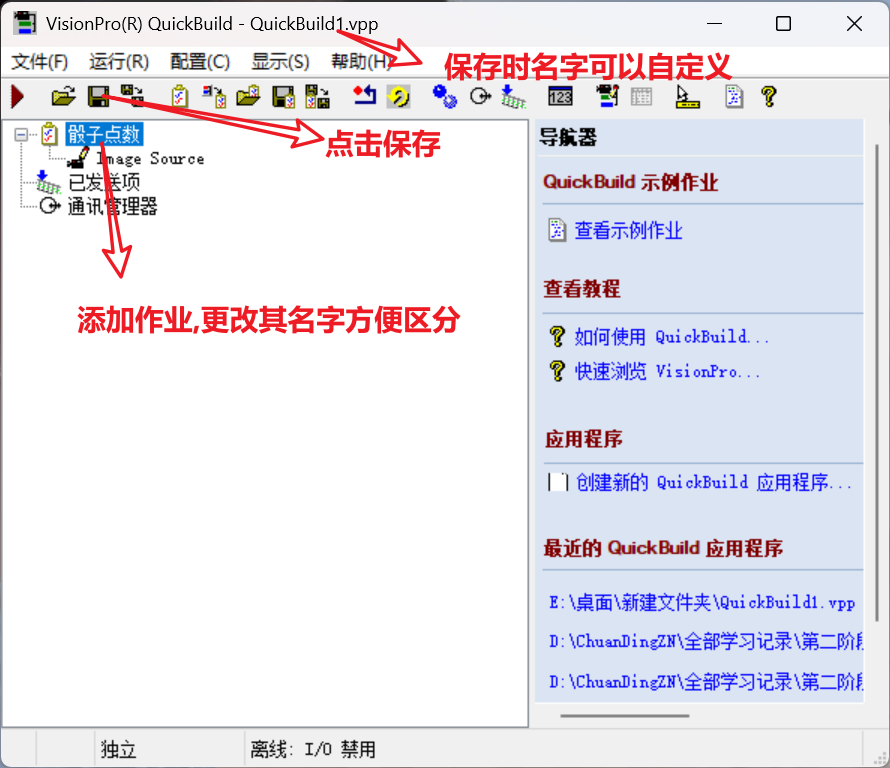Click the yellow question mark help toolbar icon
890x768 pixels.
coord(769,96)
